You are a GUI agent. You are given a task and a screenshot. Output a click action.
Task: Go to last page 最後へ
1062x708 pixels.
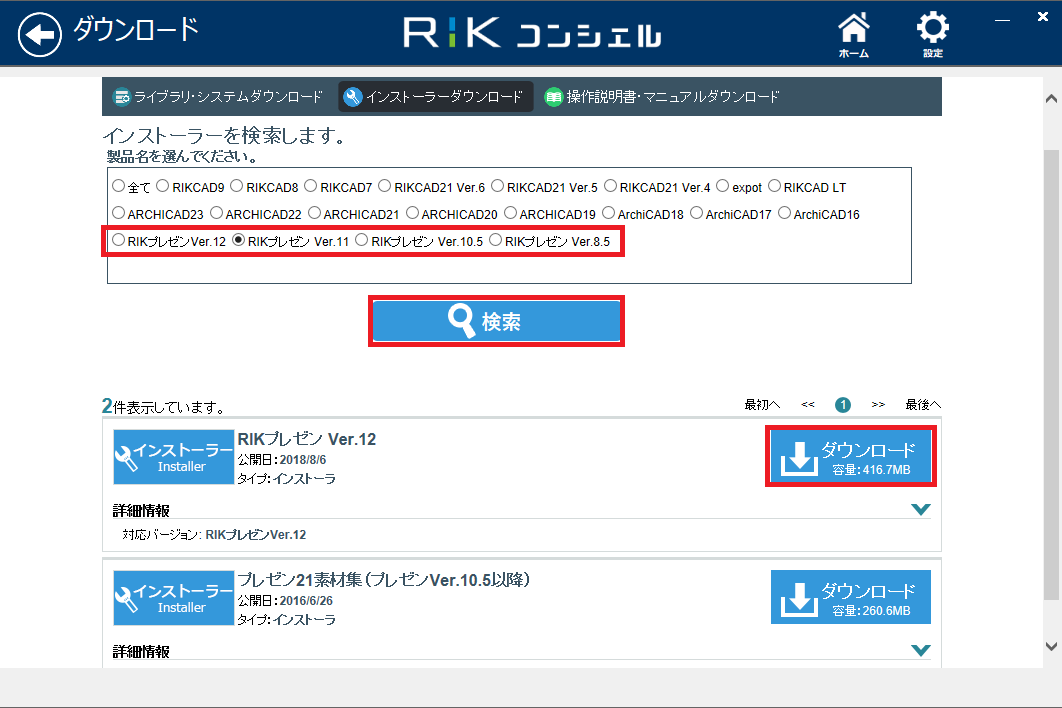tap(923, 404)
